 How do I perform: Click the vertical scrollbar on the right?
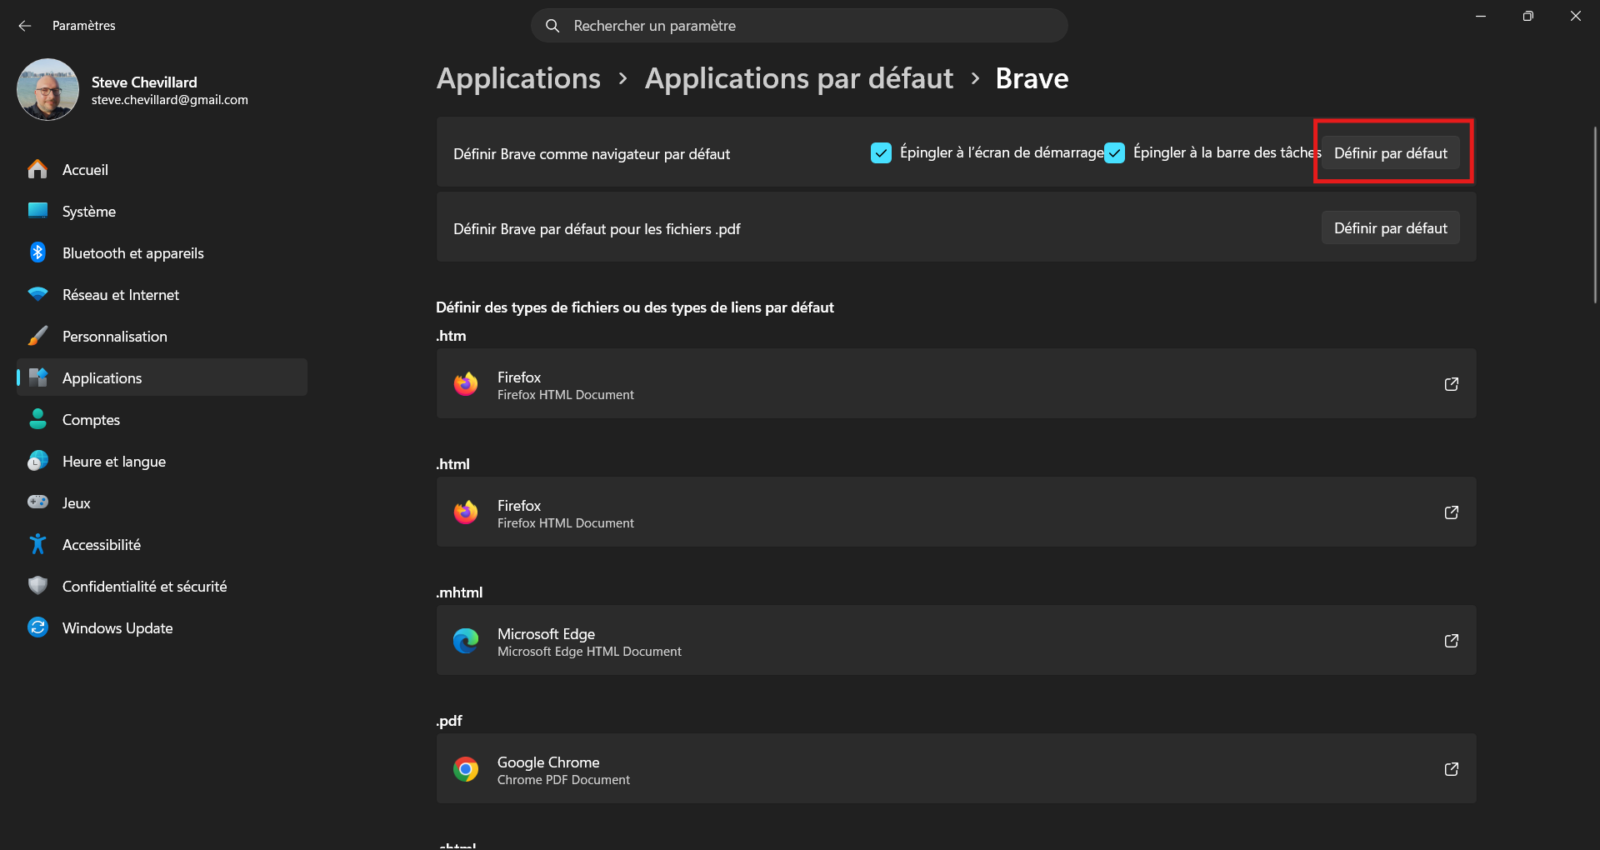1595,215
